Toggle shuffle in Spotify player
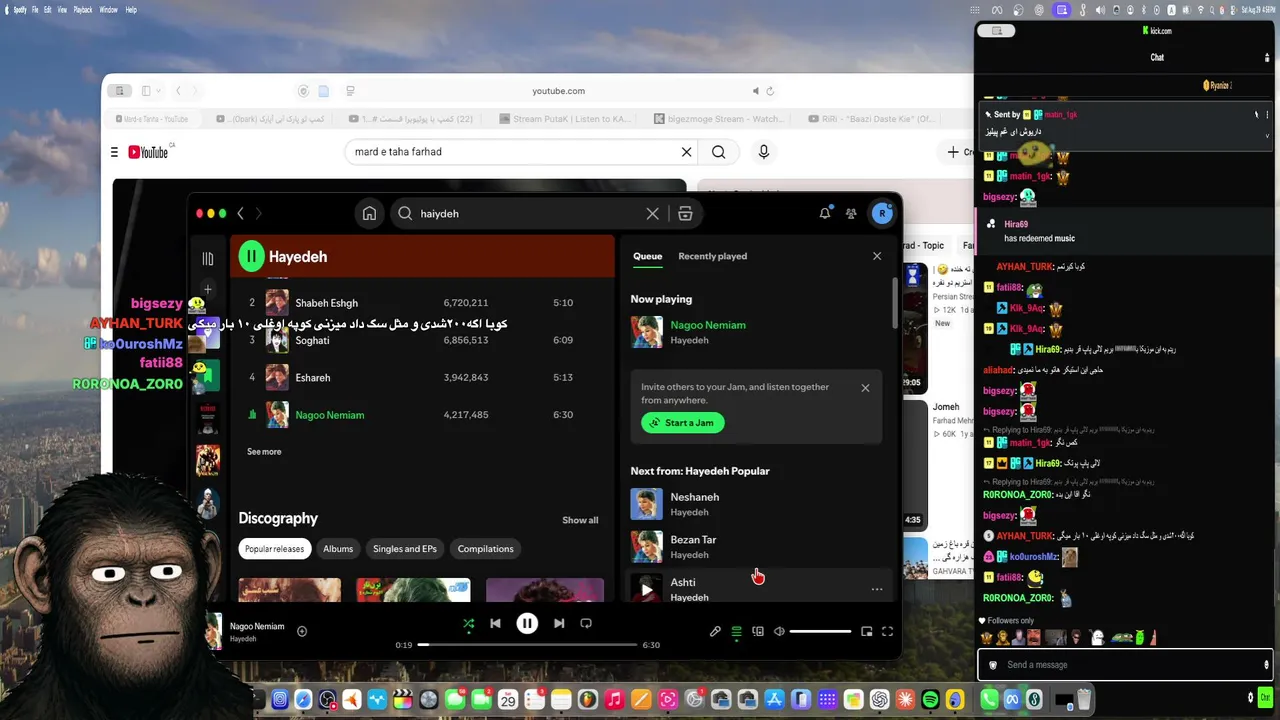 [468, 623]
